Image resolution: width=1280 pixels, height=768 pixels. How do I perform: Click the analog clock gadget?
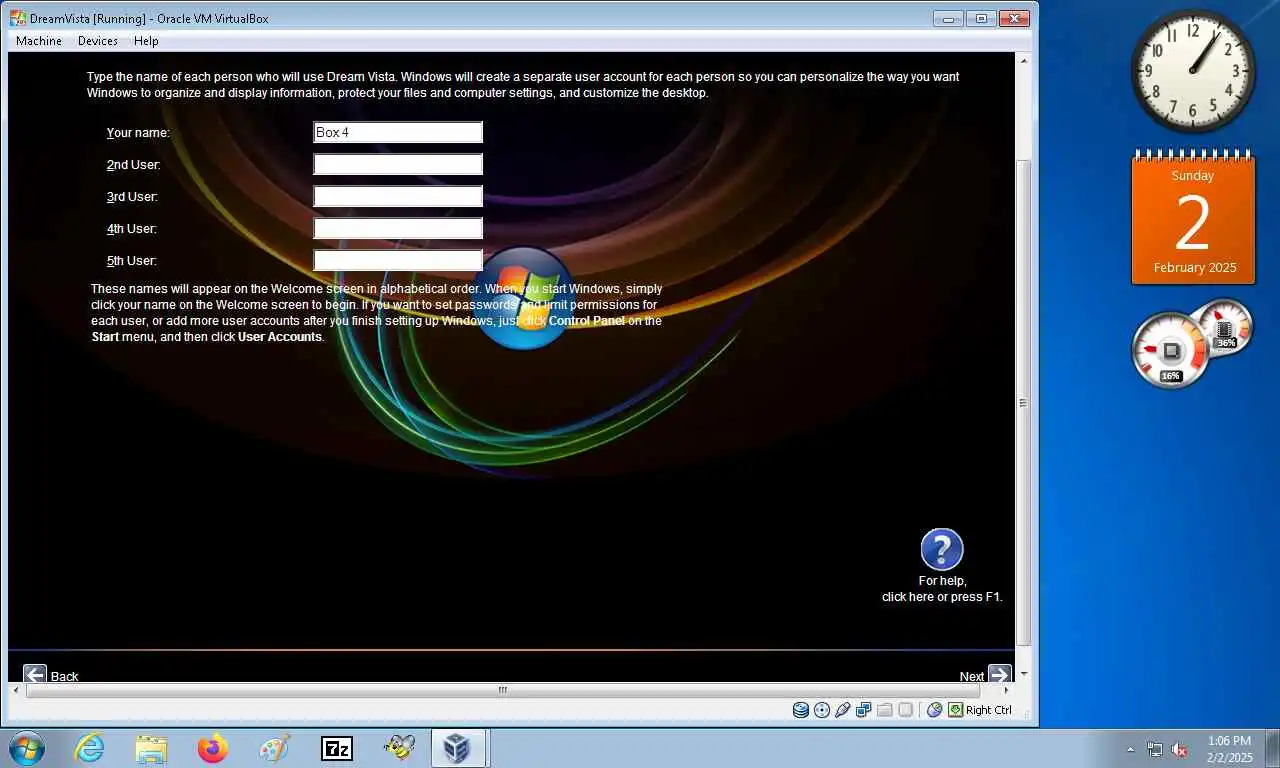coord(1193,71)
